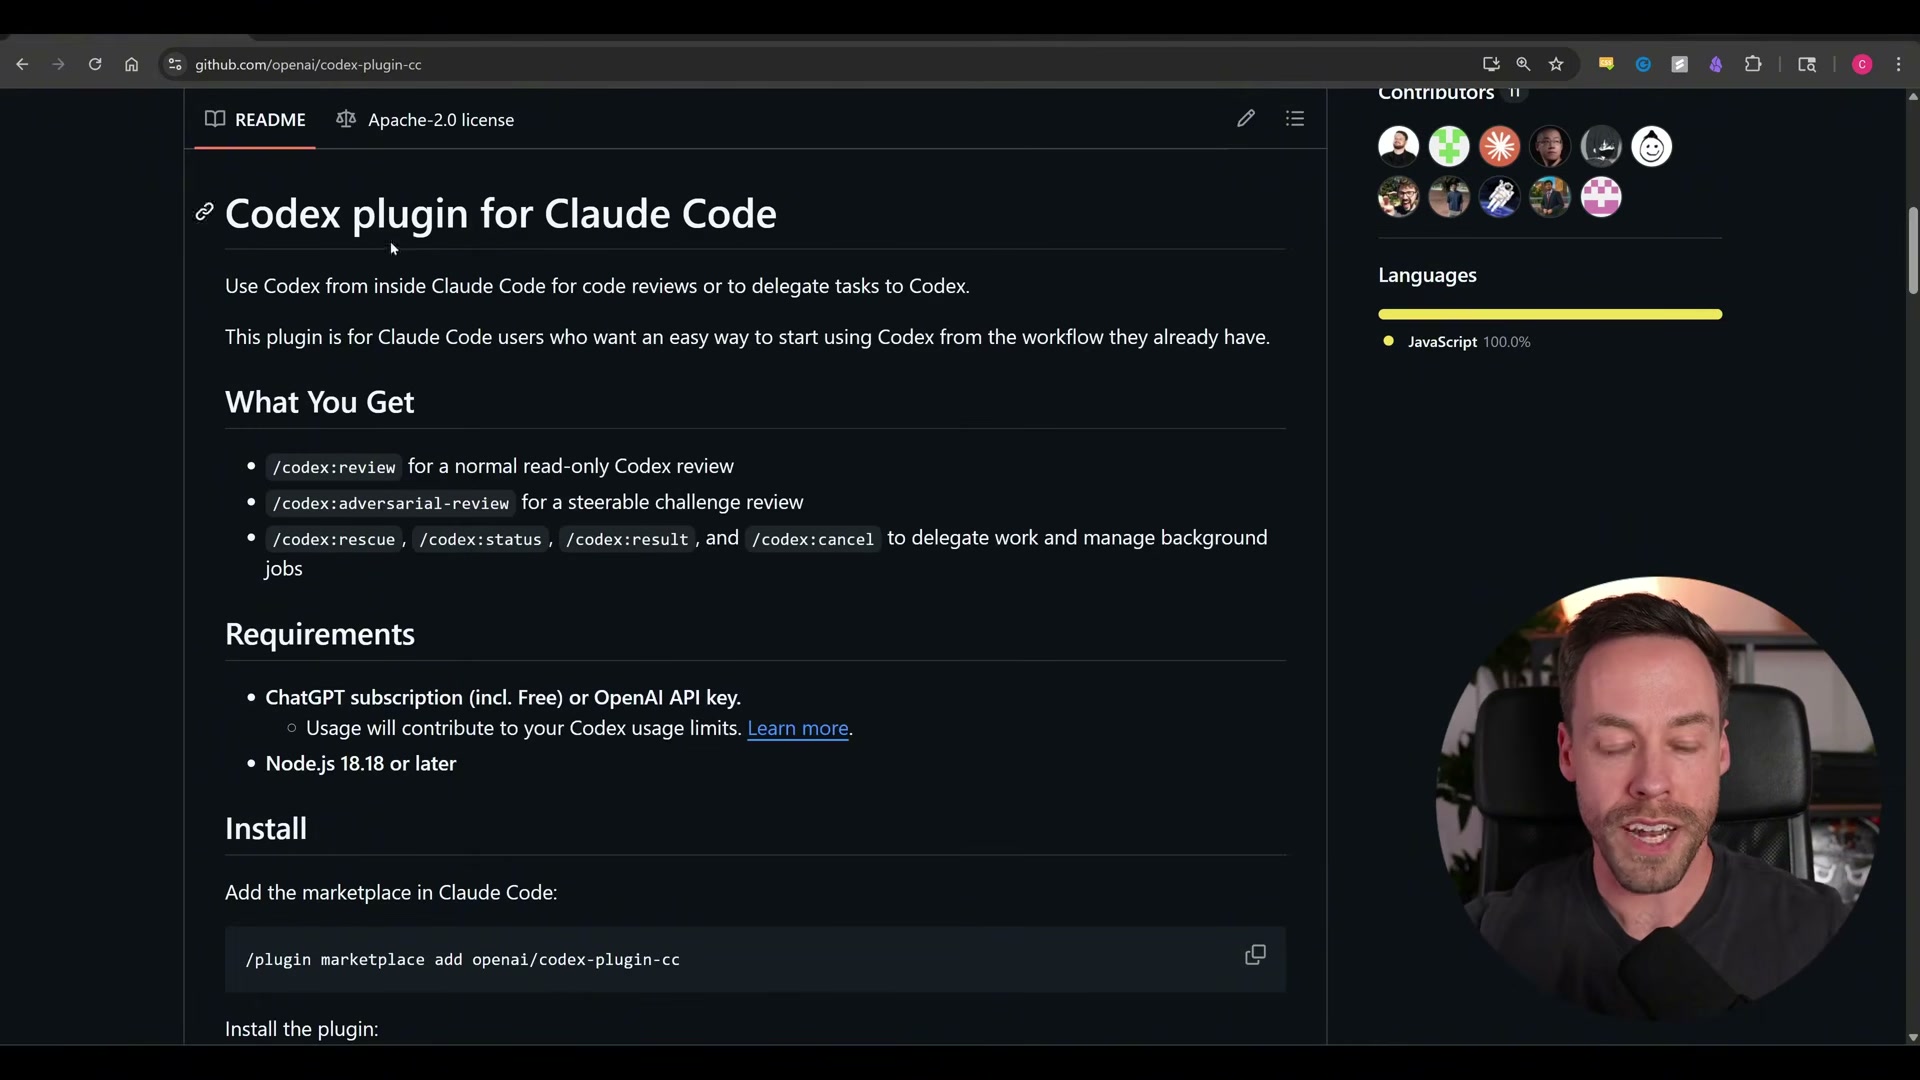
Task: Go back to the previous page
Action: (x=23, y=64)
